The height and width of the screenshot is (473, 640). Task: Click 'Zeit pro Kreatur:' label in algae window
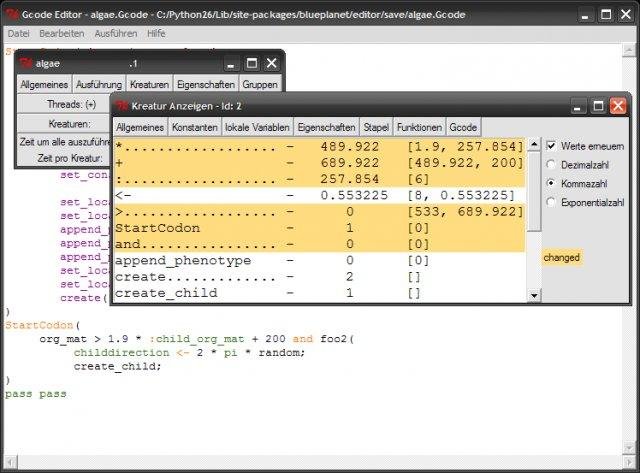pyautogui.click(x=69, y=158)
